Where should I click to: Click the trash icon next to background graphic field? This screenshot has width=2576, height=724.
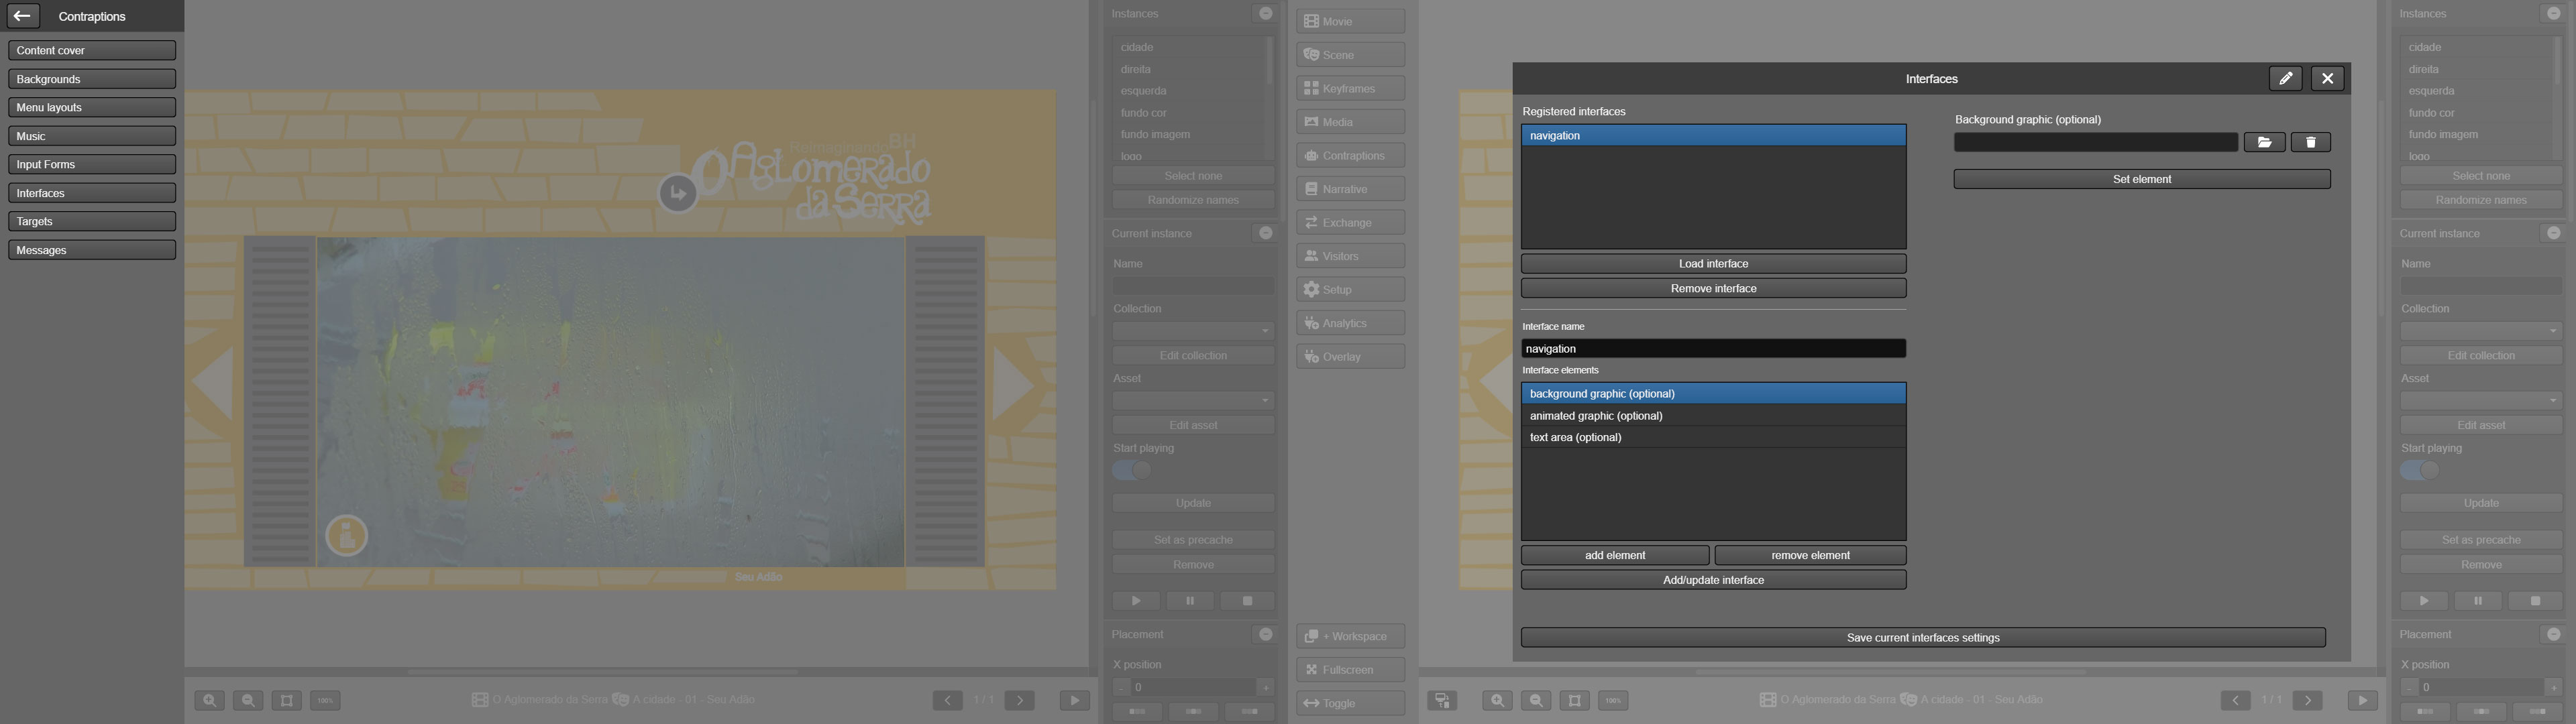click(2310, 143)
